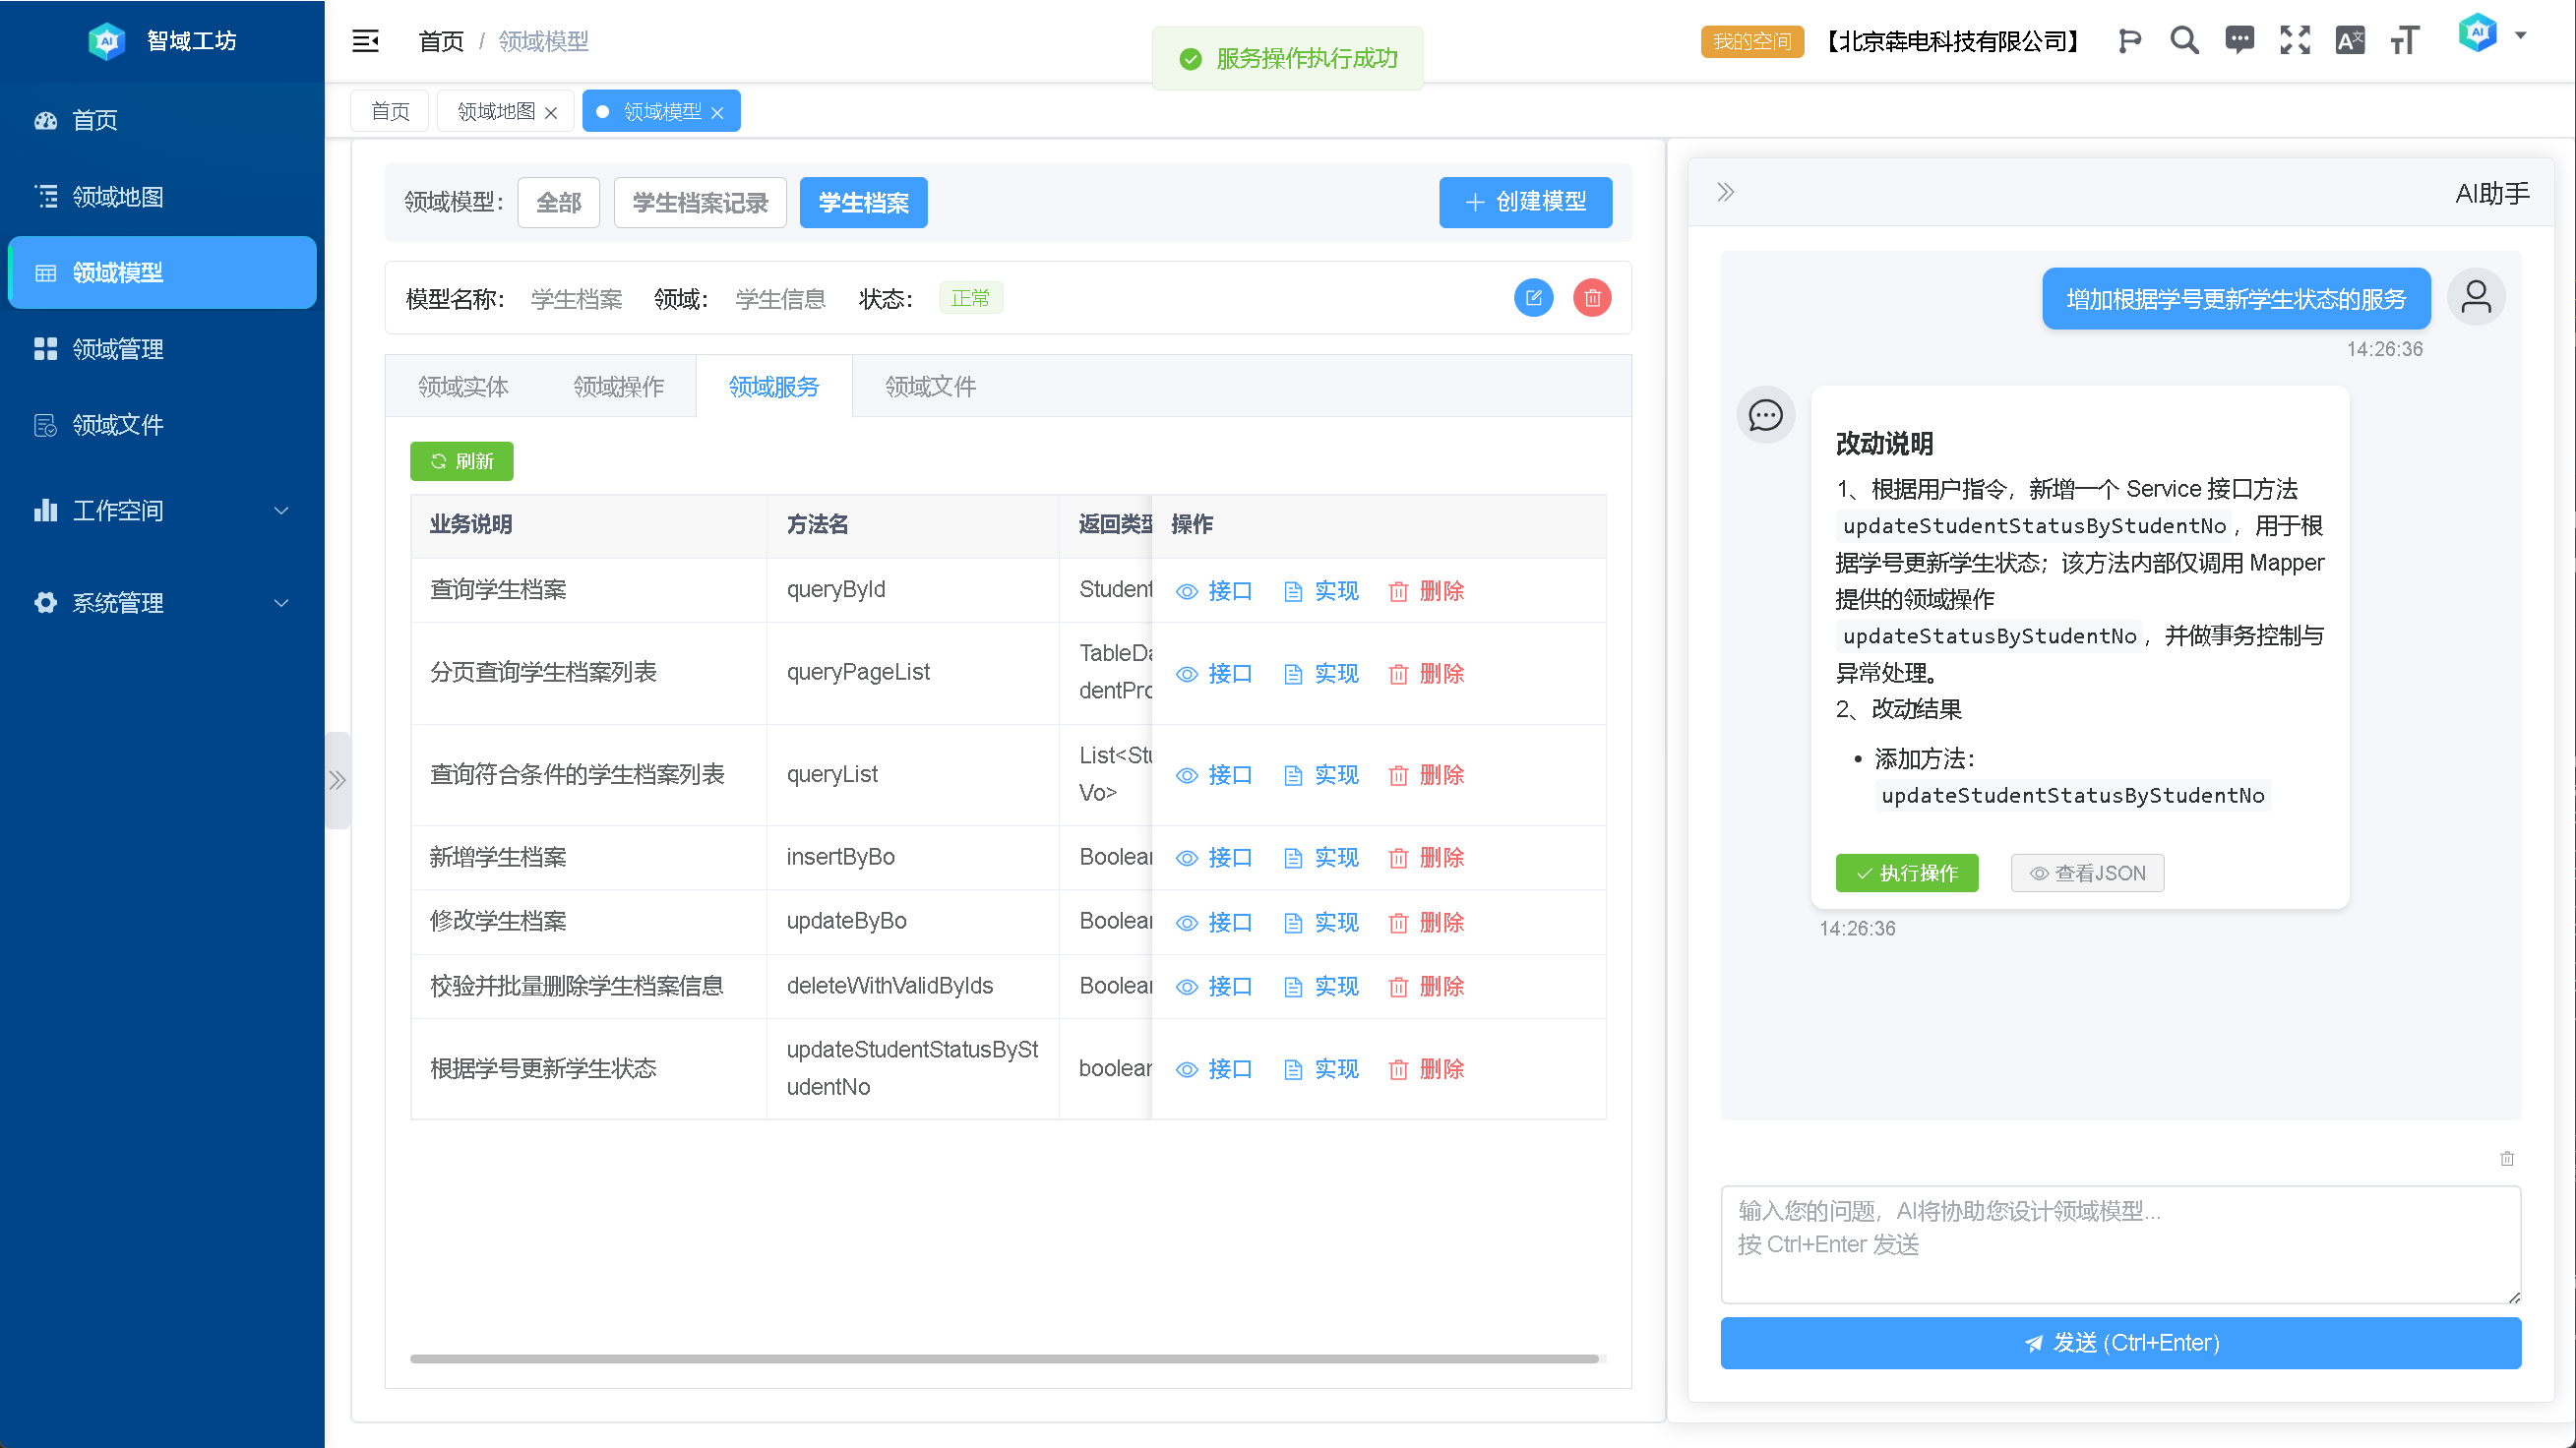2576x1448 pixels.
Task: Click the fullscreen toggle icon
Action: coord(2294,41)
